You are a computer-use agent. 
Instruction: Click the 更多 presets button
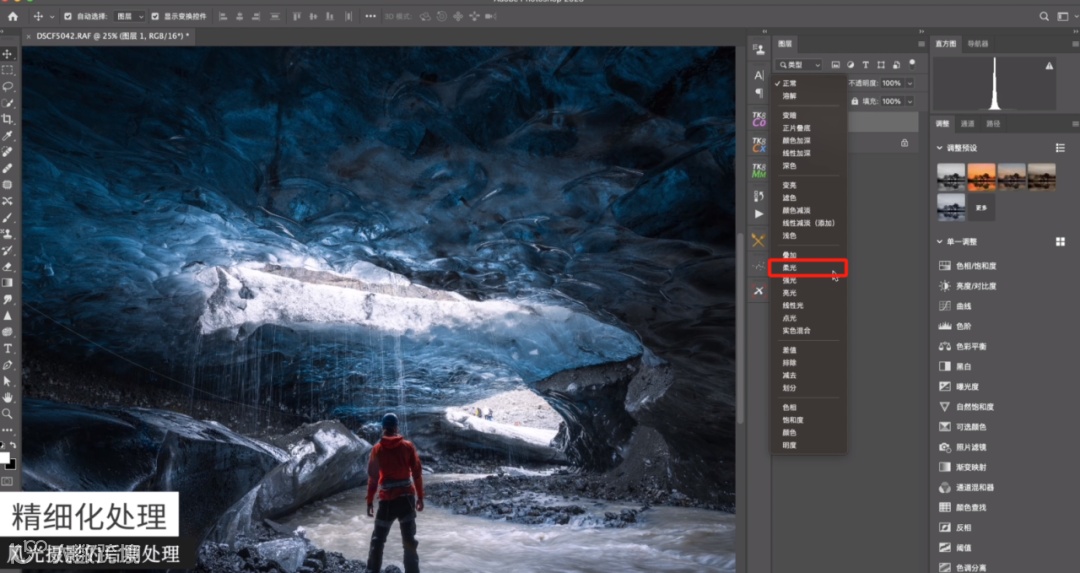(982, 207)
